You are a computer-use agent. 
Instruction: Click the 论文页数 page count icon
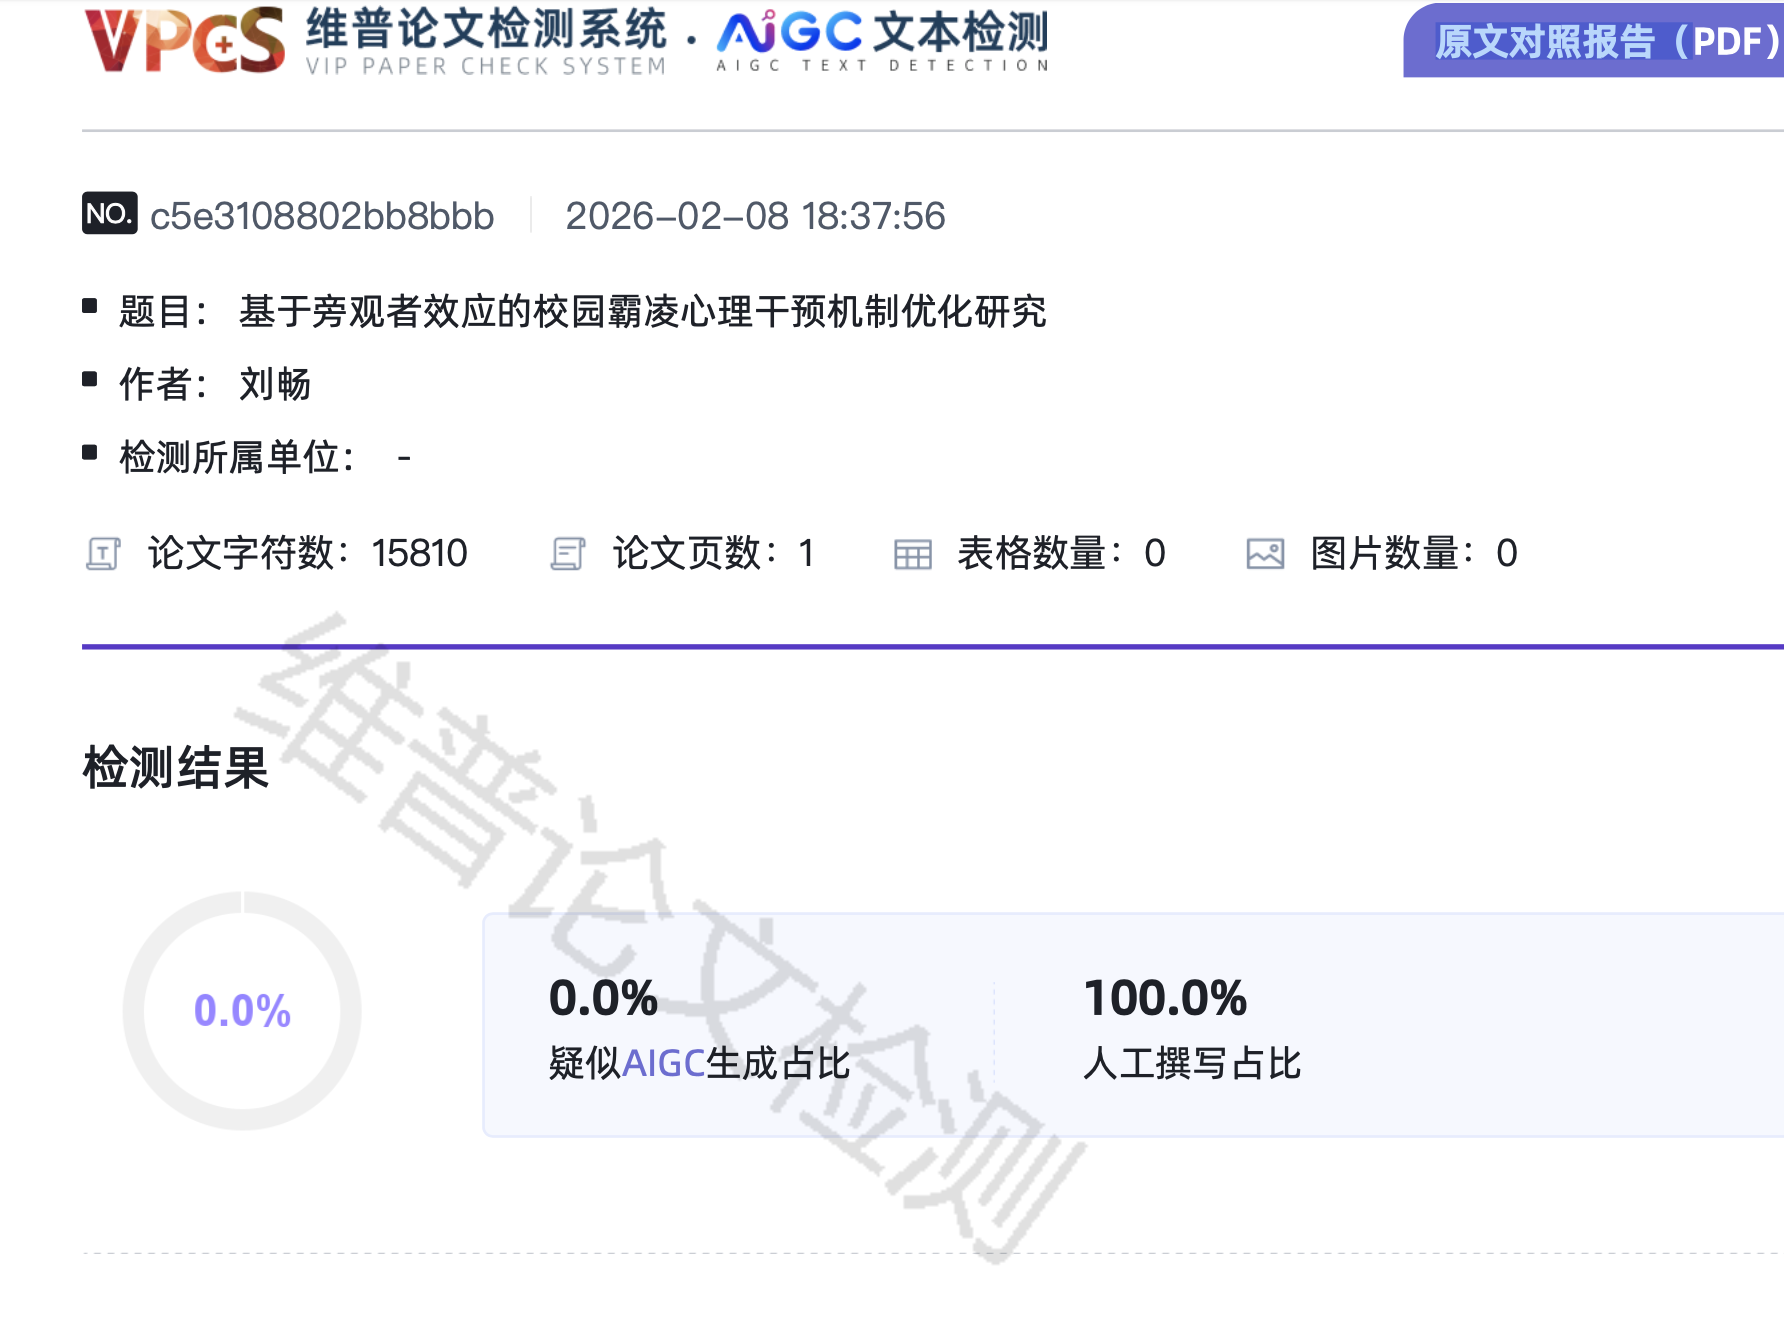567,553
